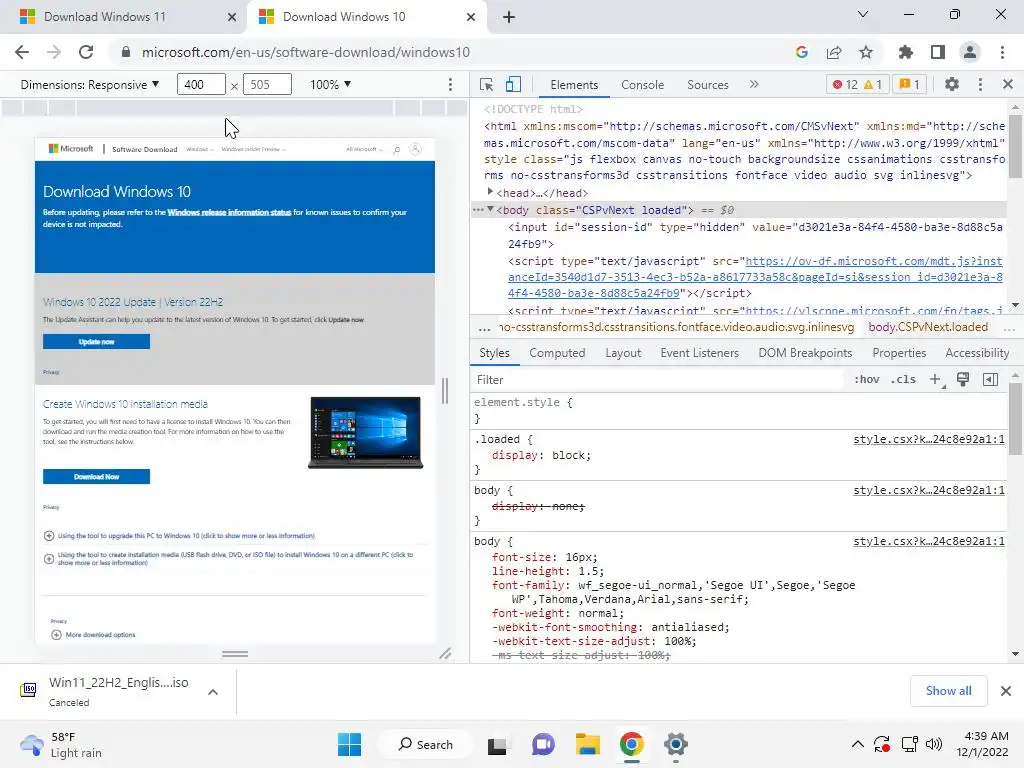
Task: Open Chrome three-dot main menu
Action: pos(1002,52)
